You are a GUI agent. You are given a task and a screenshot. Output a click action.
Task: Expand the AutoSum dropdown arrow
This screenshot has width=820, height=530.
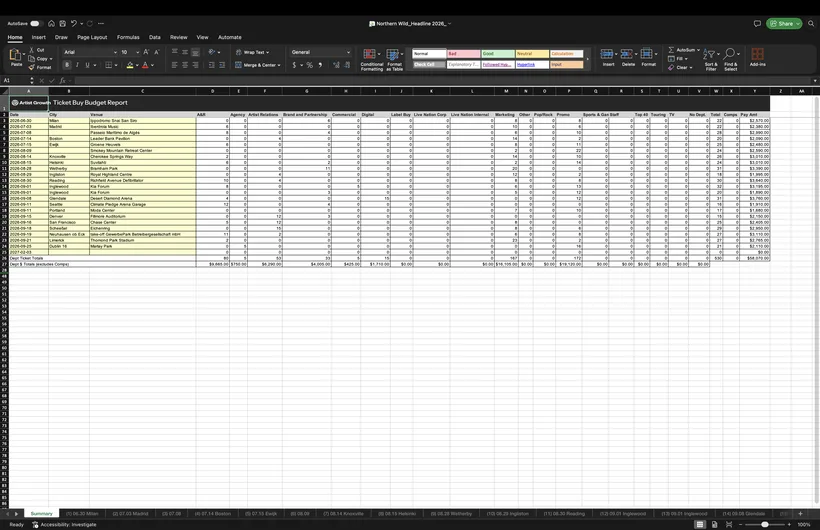[698, 50]
